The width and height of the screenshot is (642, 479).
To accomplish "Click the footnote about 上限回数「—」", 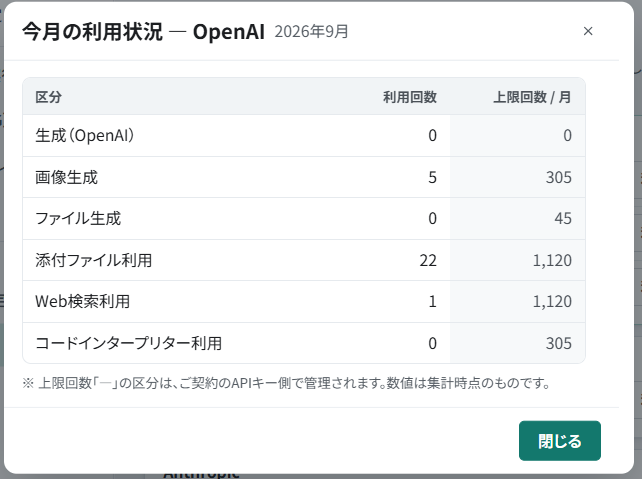I will [x=286, y=383].
